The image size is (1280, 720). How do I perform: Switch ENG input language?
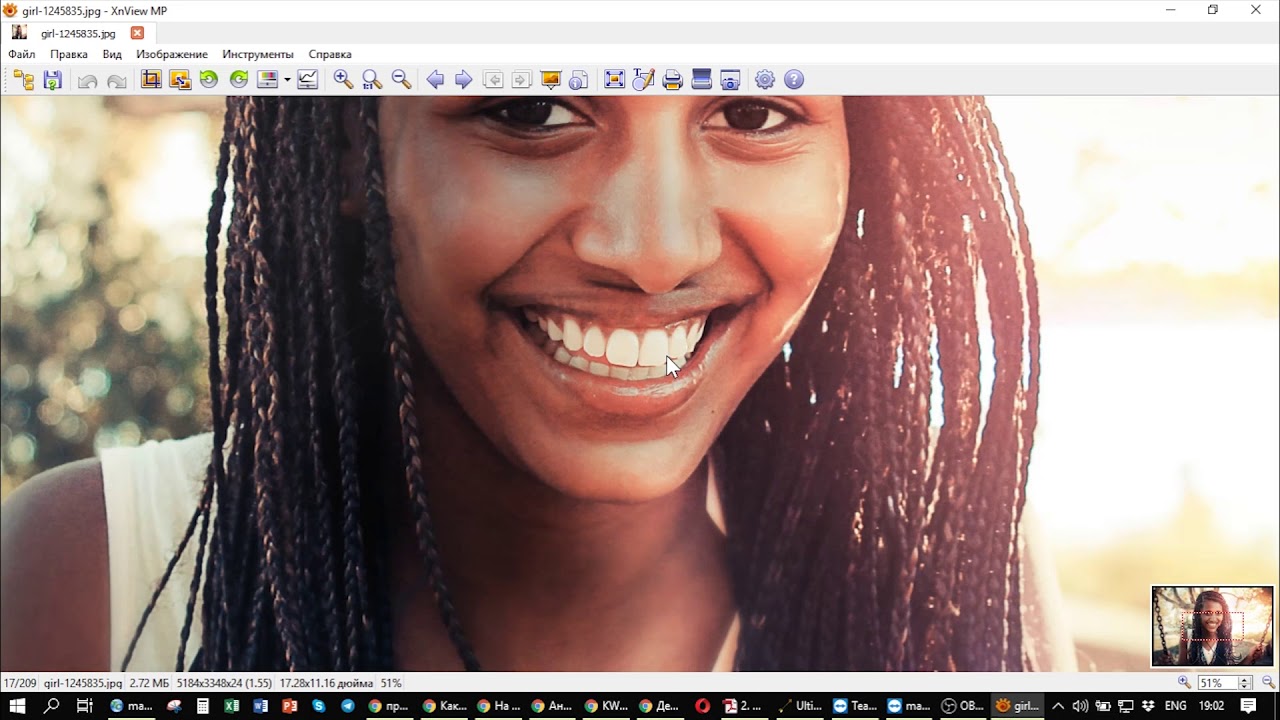[1175, 705]
